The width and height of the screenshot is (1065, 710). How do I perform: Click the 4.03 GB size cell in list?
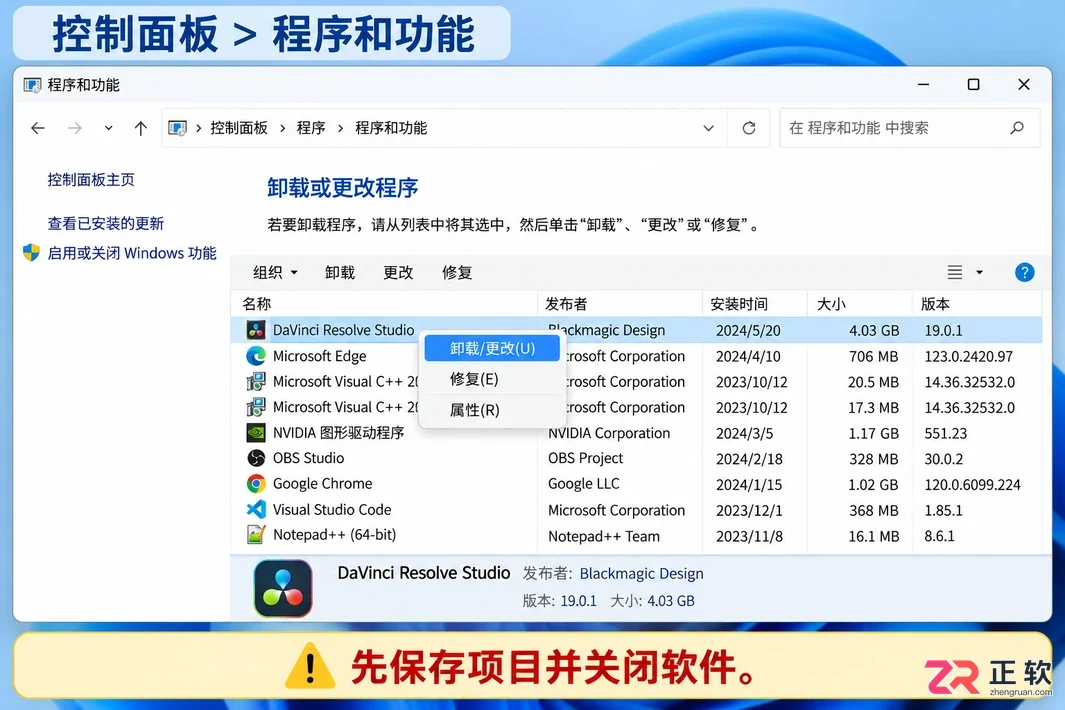[873, 330]
